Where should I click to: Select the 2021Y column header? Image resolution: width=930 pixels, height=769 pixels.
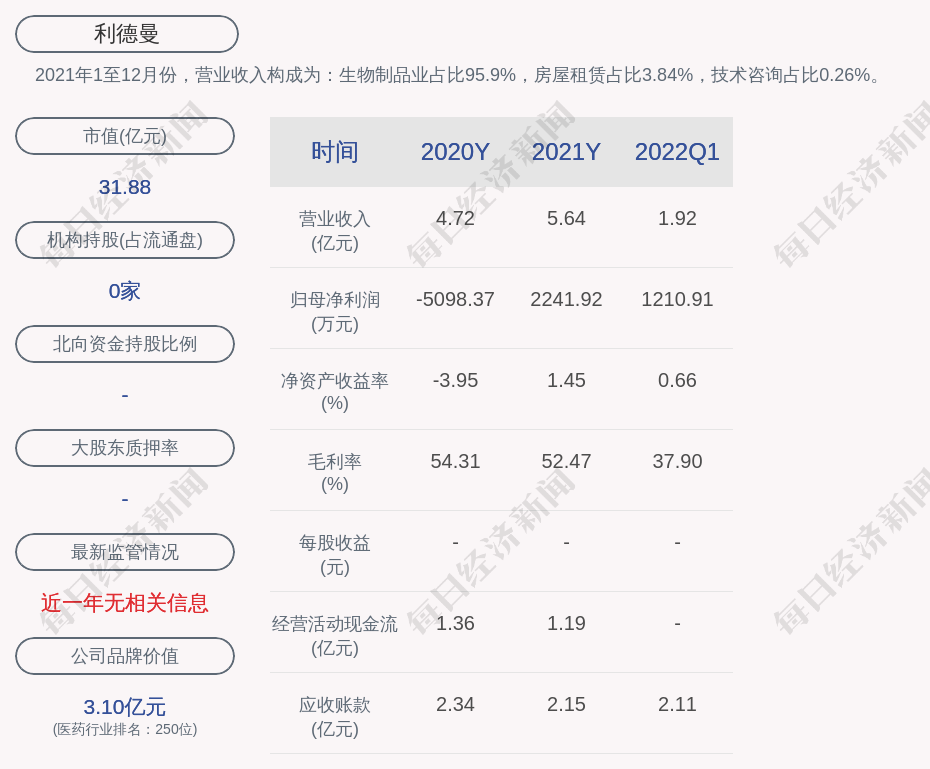pyautogui.click(x=566, y=152)
